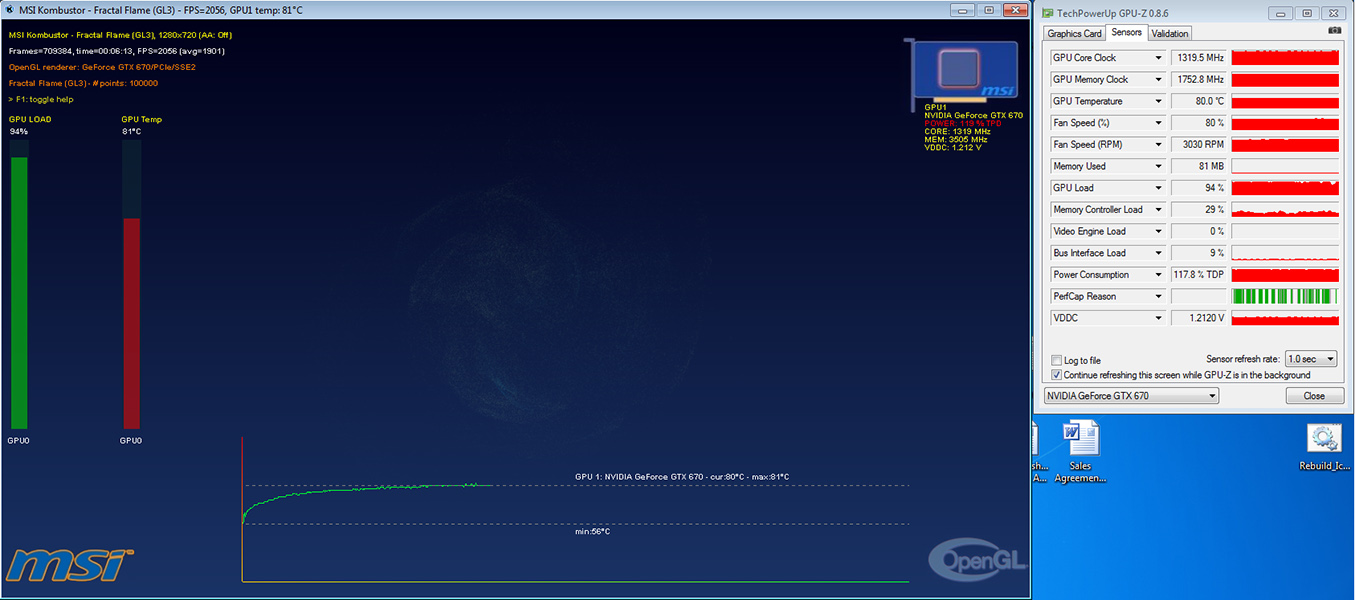The height and width of the screenshot is (600, 1355).
Task: Open the GPU Load sensor dropdown
Action: (1159, 188)
